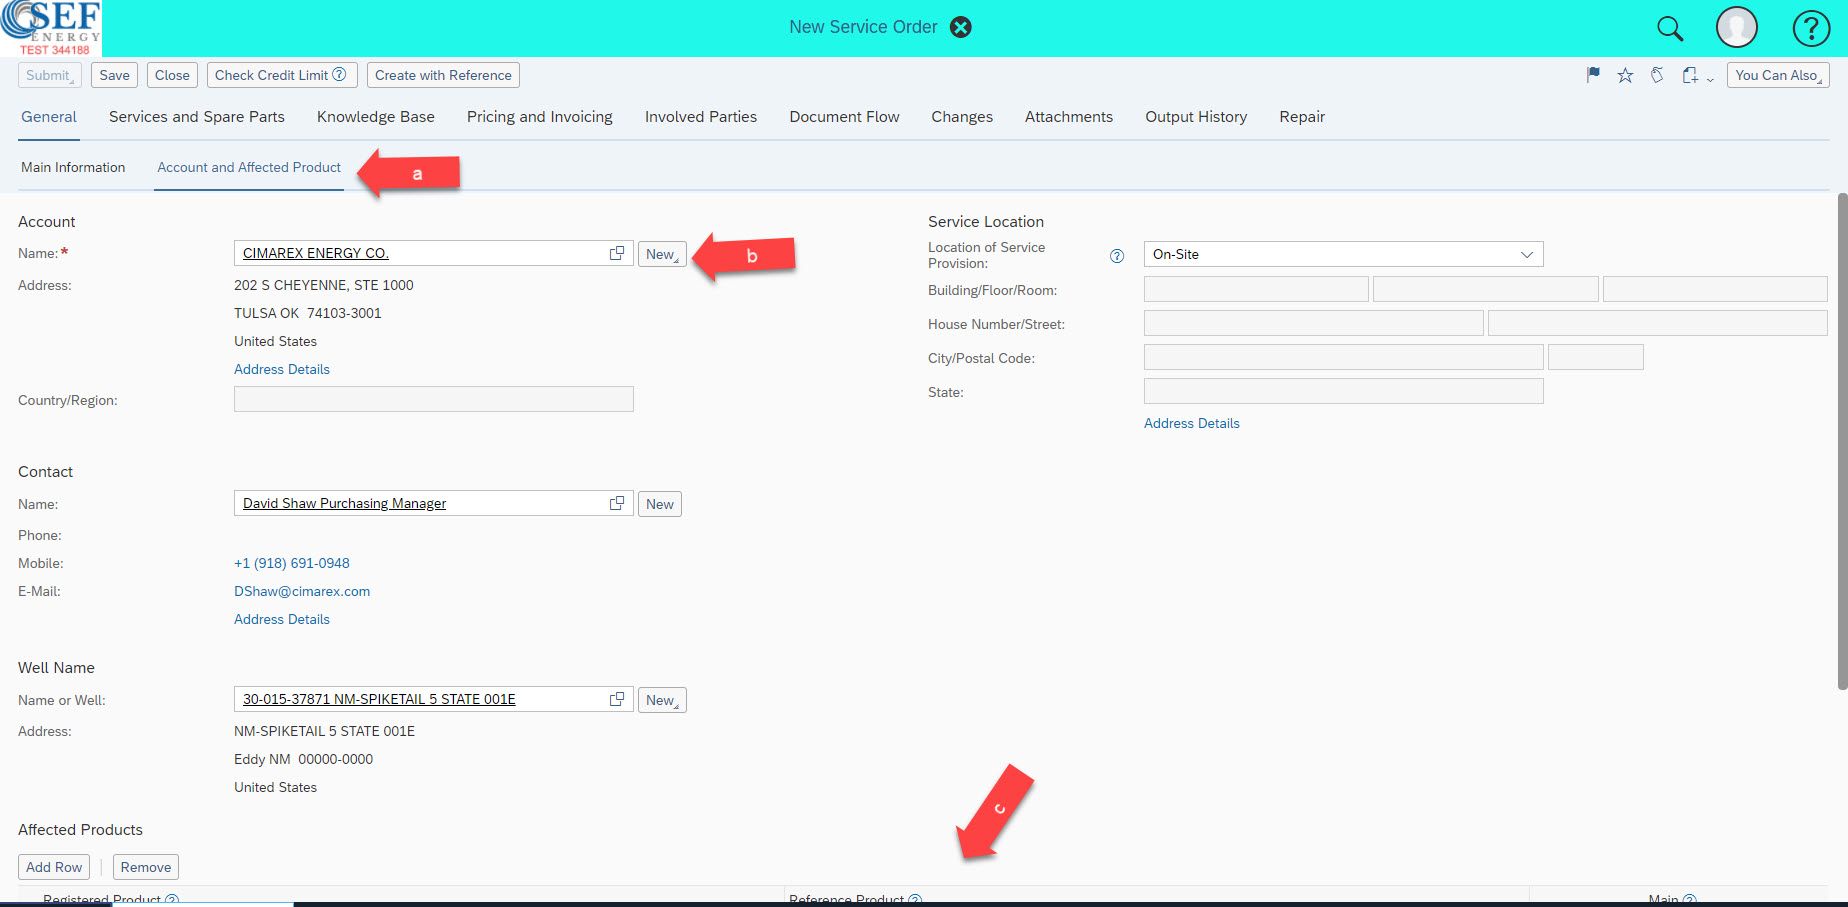Image resolution: width=1848 pixels, height=907 pixels.
Task: Open Services and Spare Parts tab
Action: pos(197,117)
